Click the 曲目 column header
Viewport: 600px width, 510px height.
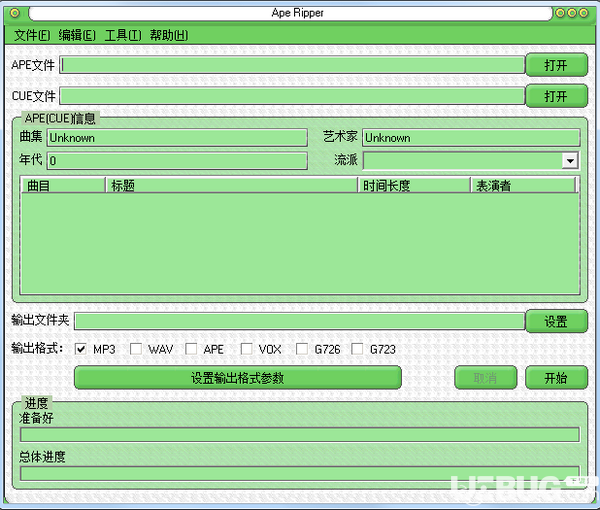63,186
